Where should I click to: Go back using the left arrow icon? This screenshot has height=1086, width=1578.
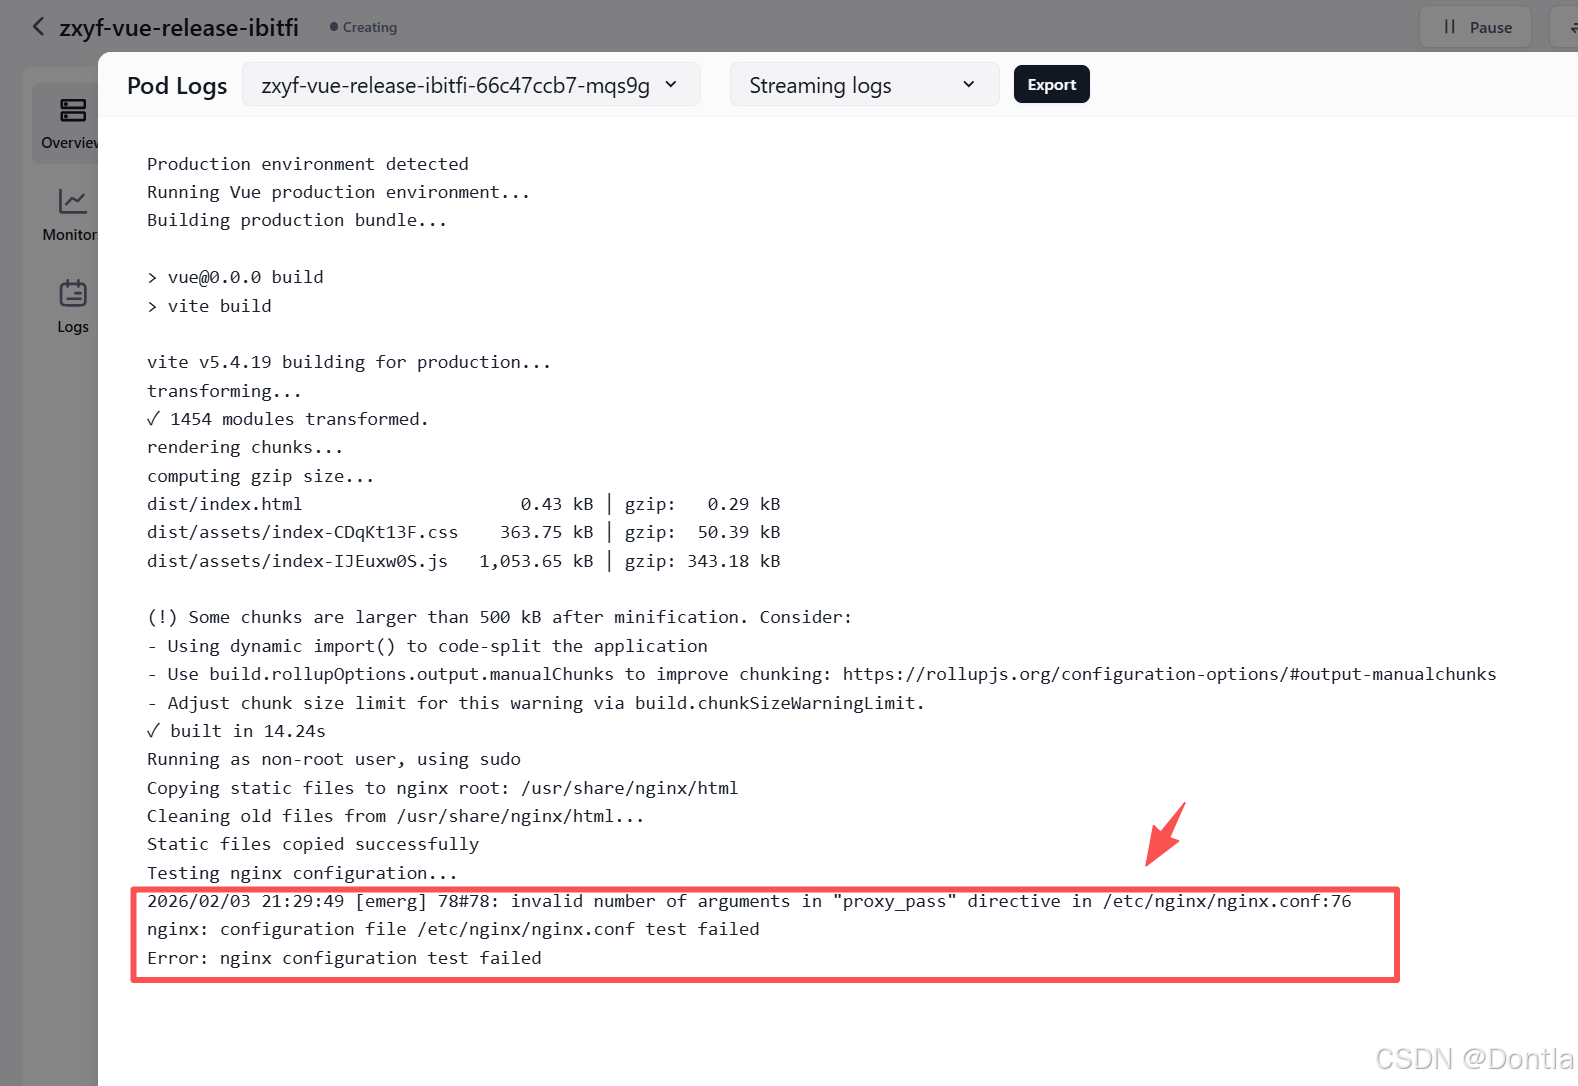[38, 27]
